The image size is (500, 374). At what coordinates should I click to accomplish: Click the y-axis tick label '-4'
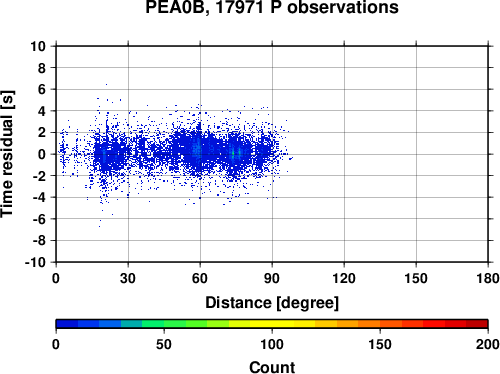[x=39, y=197]
